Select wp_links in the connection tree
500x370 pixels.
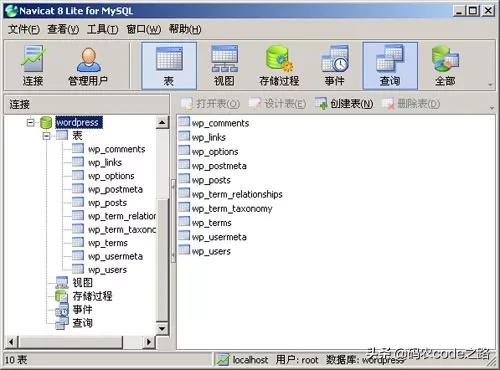(x=105, y=162)
